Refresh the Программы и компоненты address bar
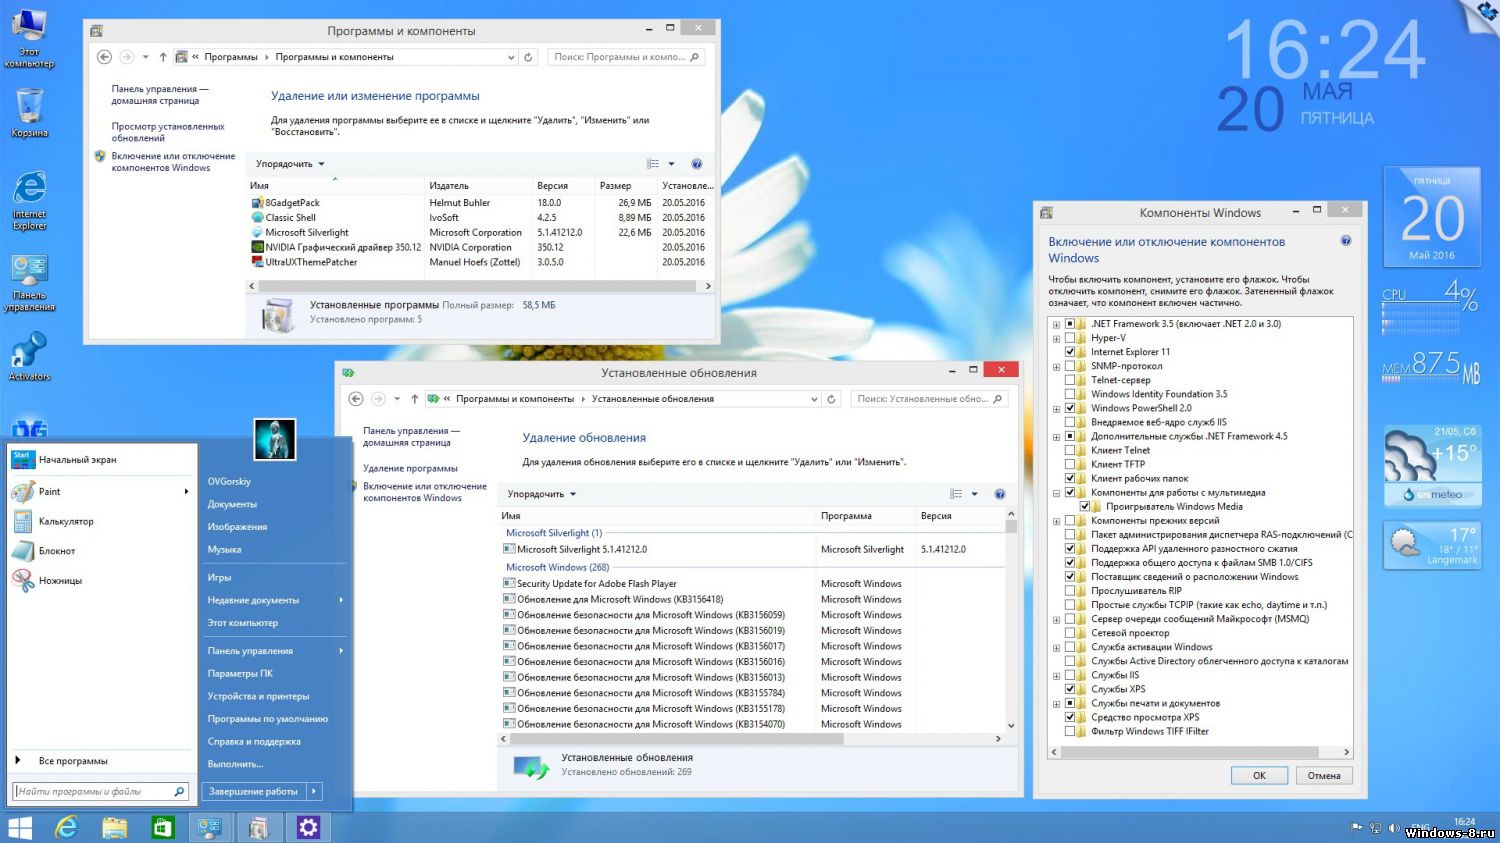The image size is (1500, 843). coord(529,57)
